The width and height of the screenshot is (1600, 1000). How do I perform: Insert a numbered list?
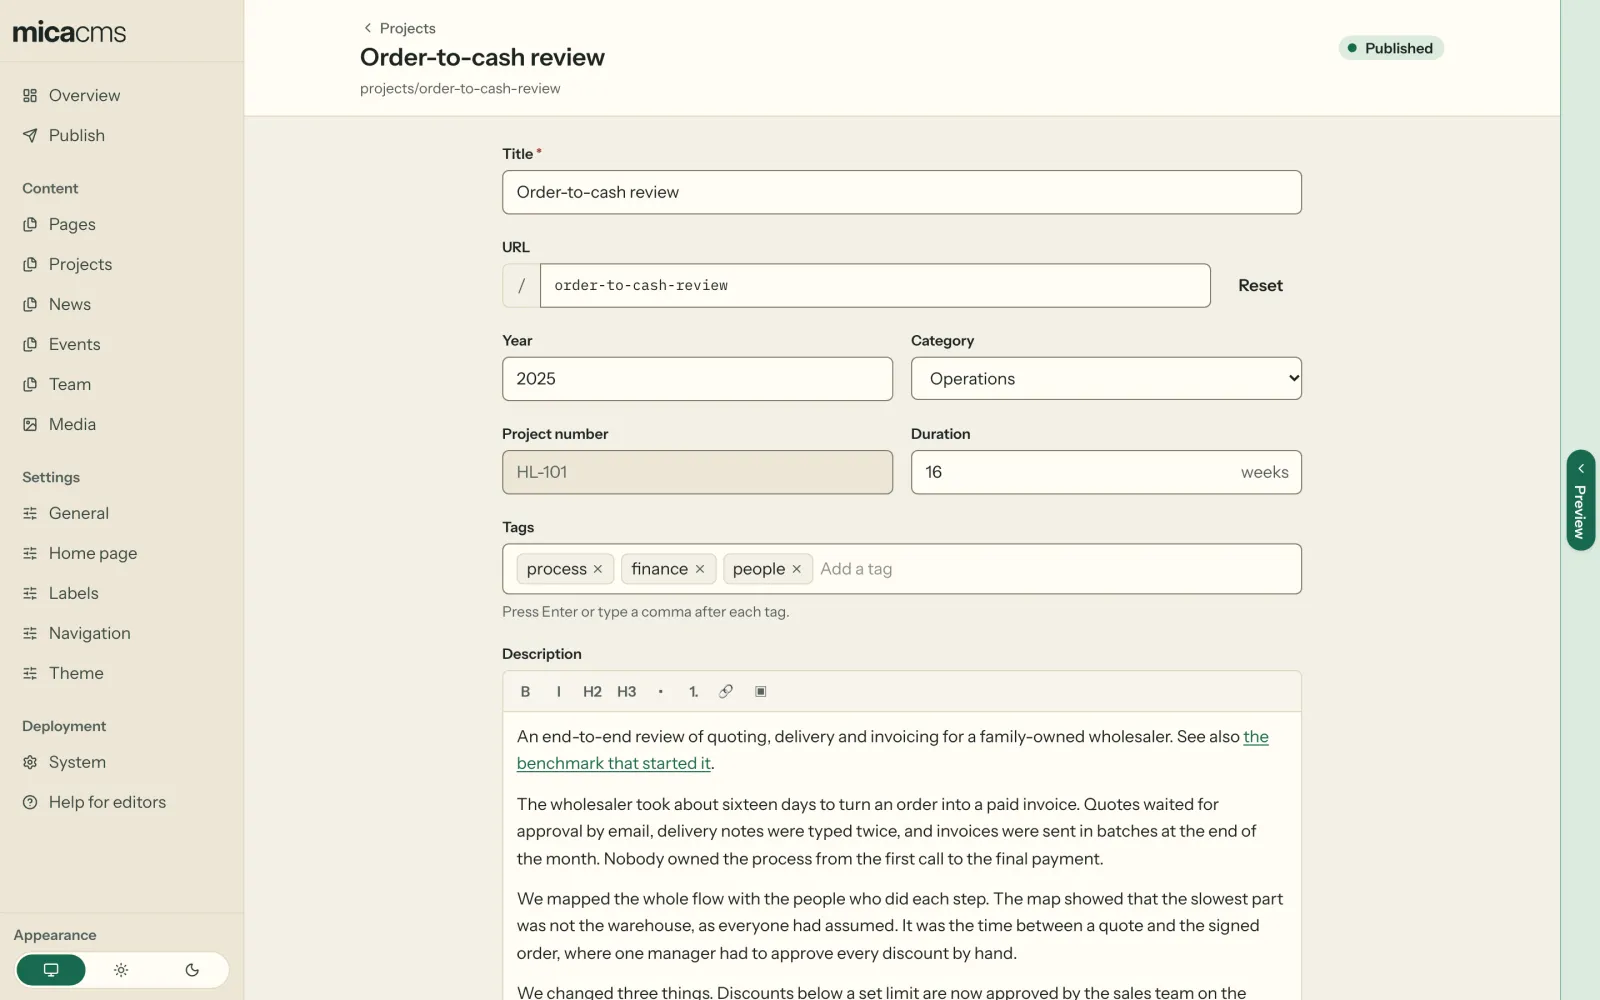[693, 691]
